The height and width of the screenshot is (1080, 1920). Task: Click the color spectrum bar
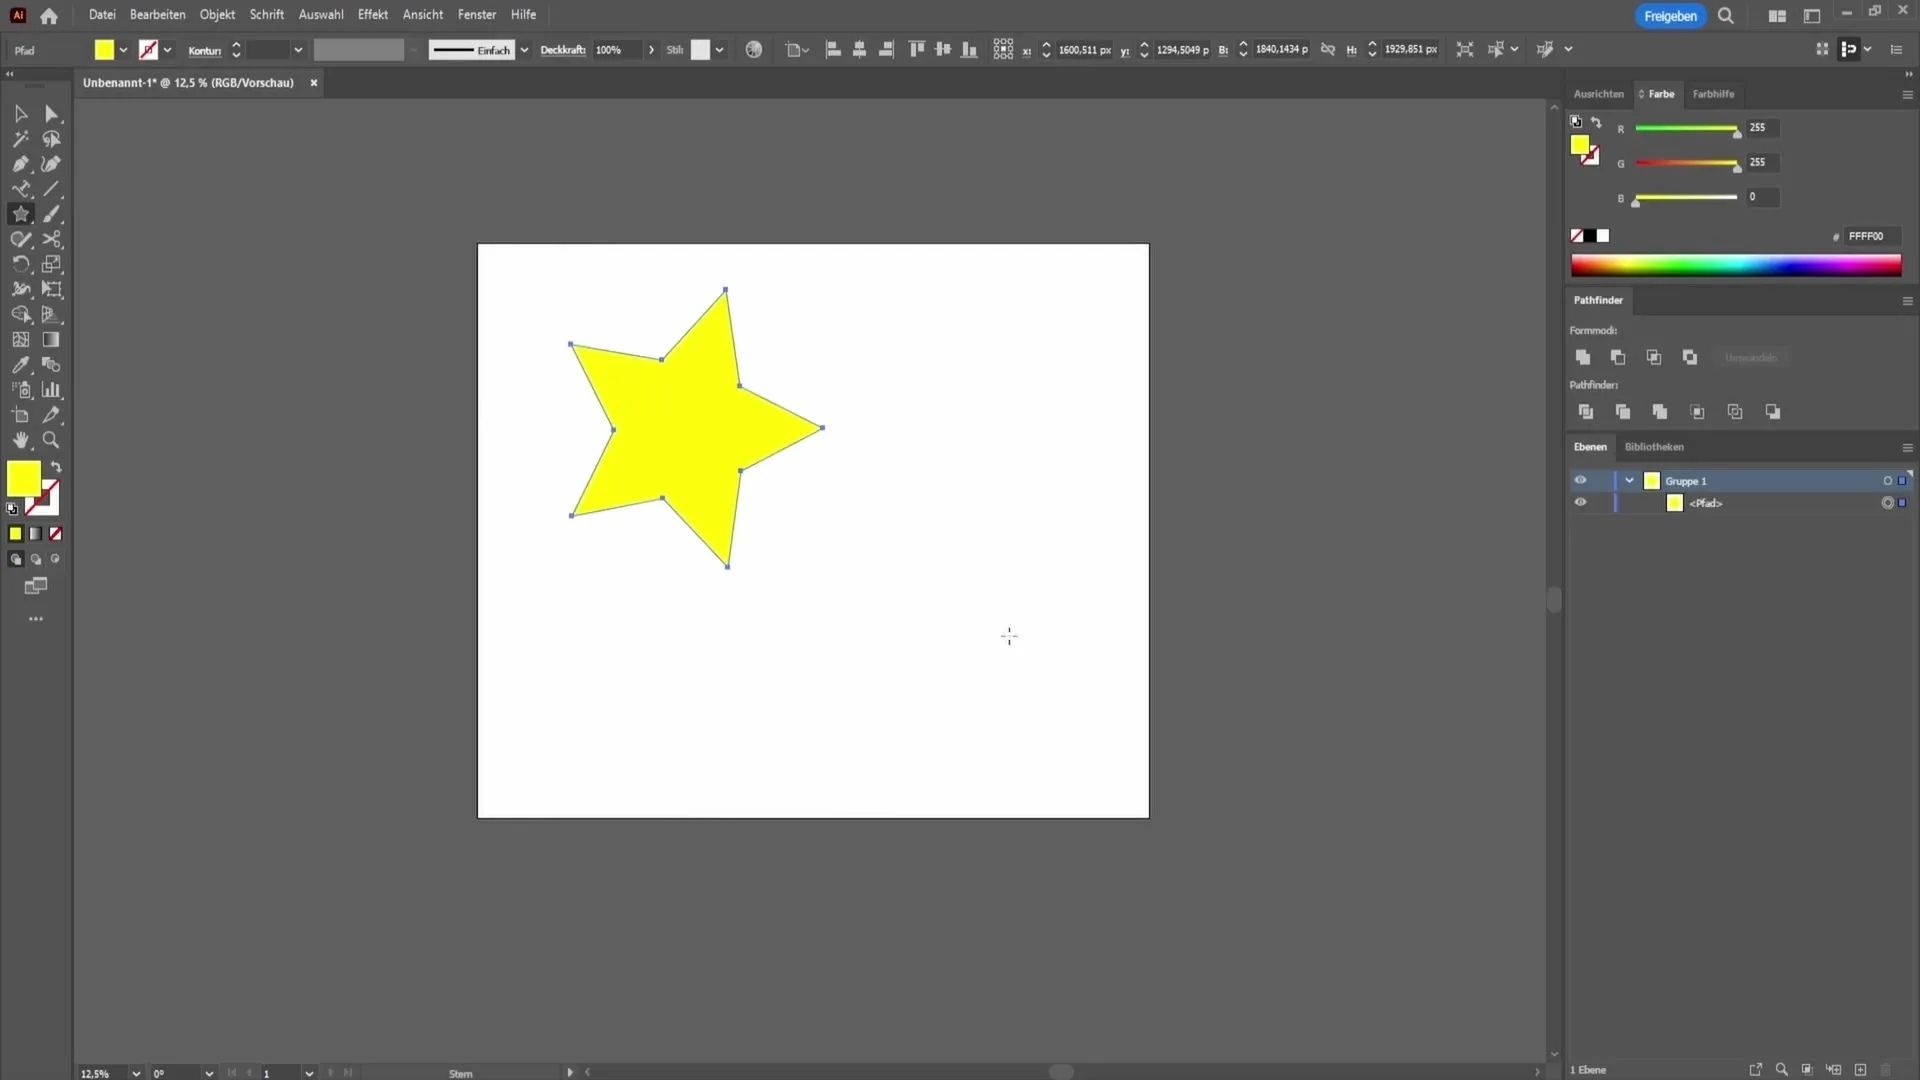click(1736, 265)
